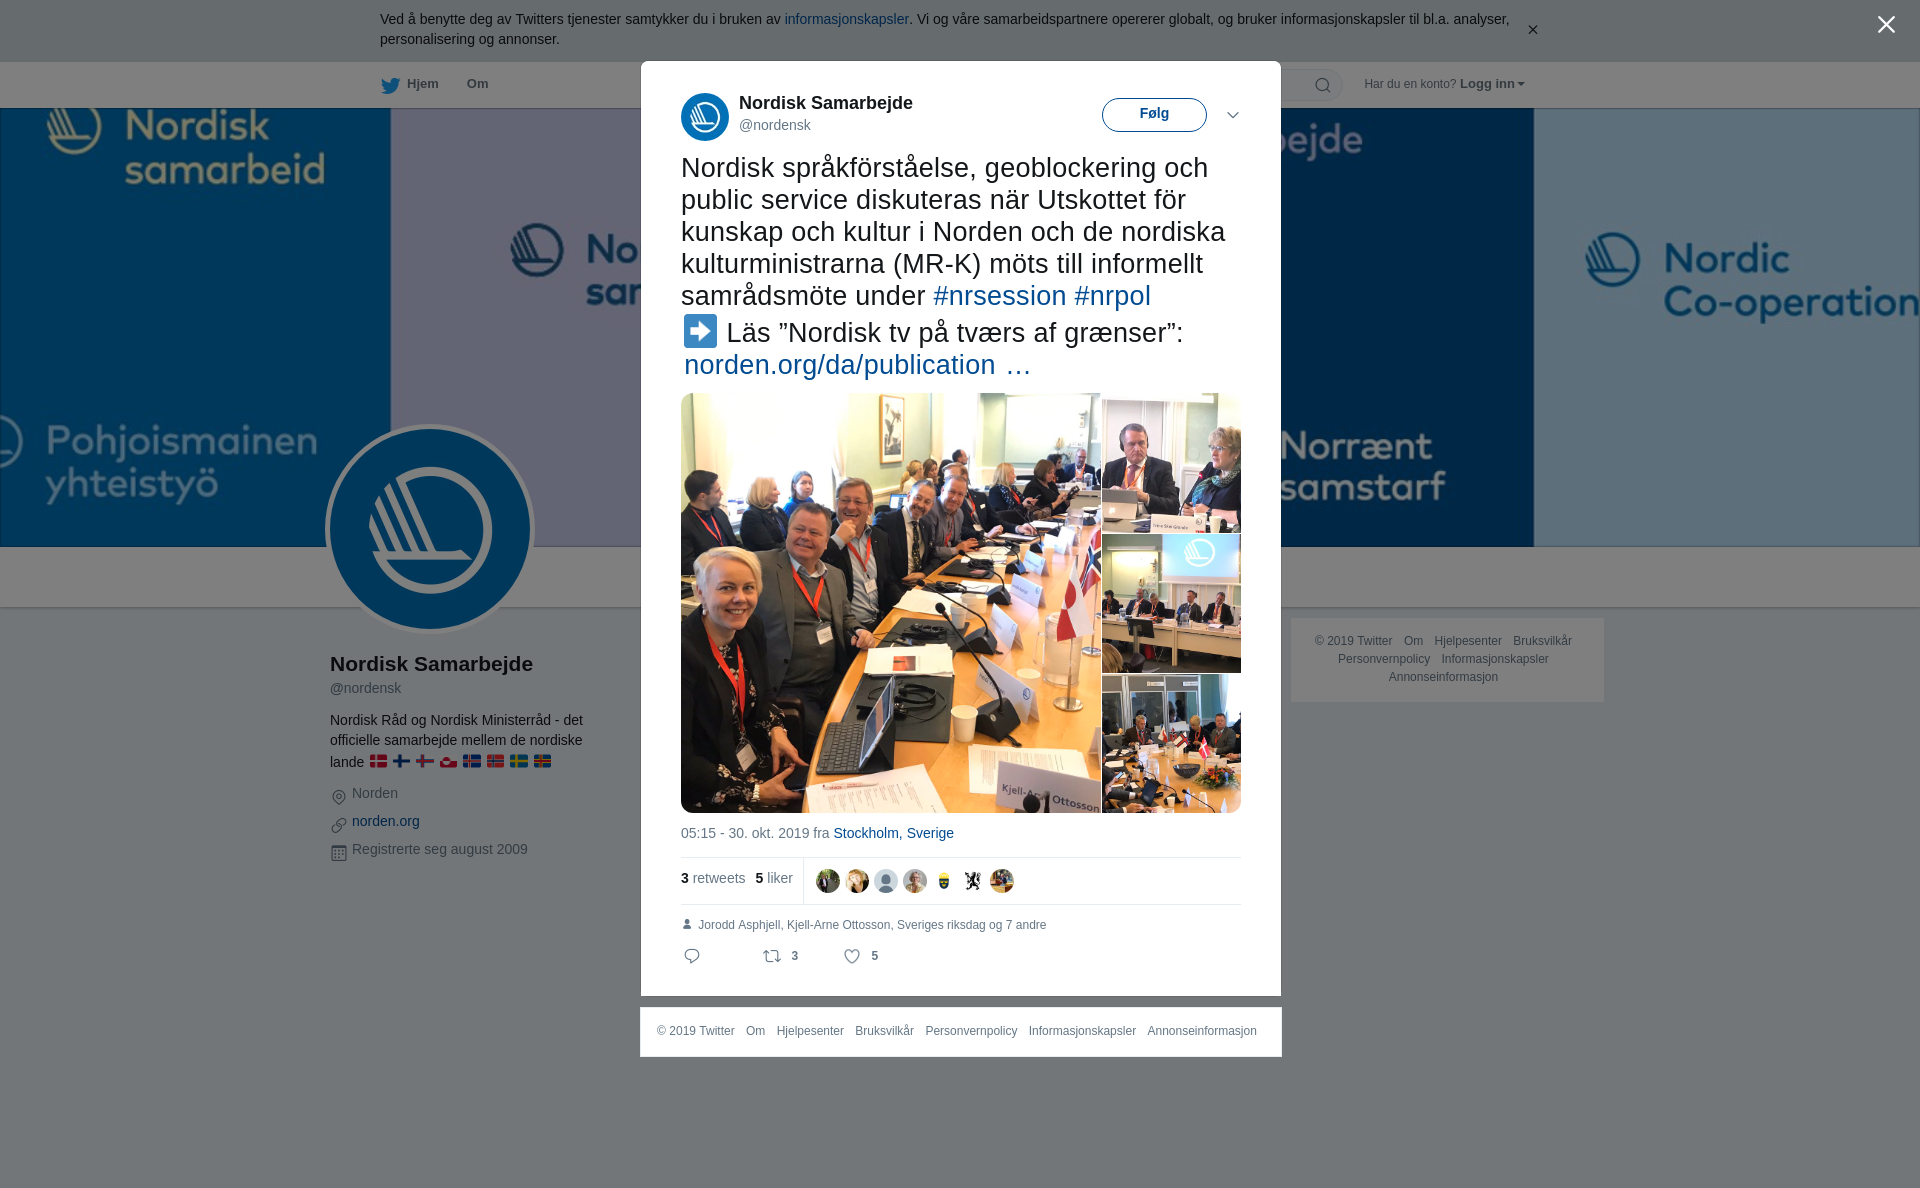Screen dimensions: 1920x1188
Task: Expand the tweet options chevron beside Følg
Action: click(x=1233, y=115)
